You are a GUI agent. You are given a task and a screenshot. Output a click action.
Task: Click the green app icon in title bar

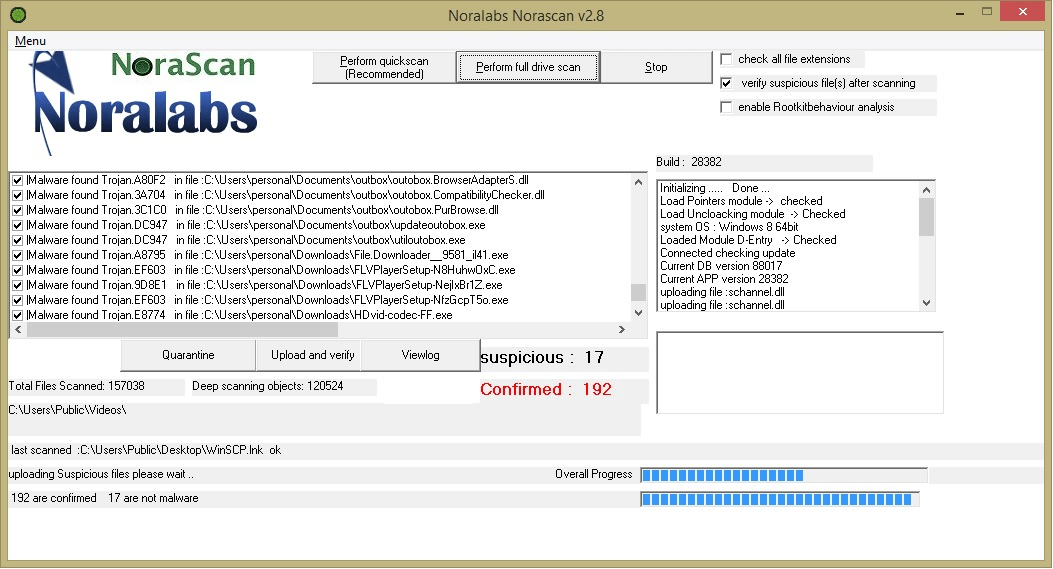click(19, 14)
